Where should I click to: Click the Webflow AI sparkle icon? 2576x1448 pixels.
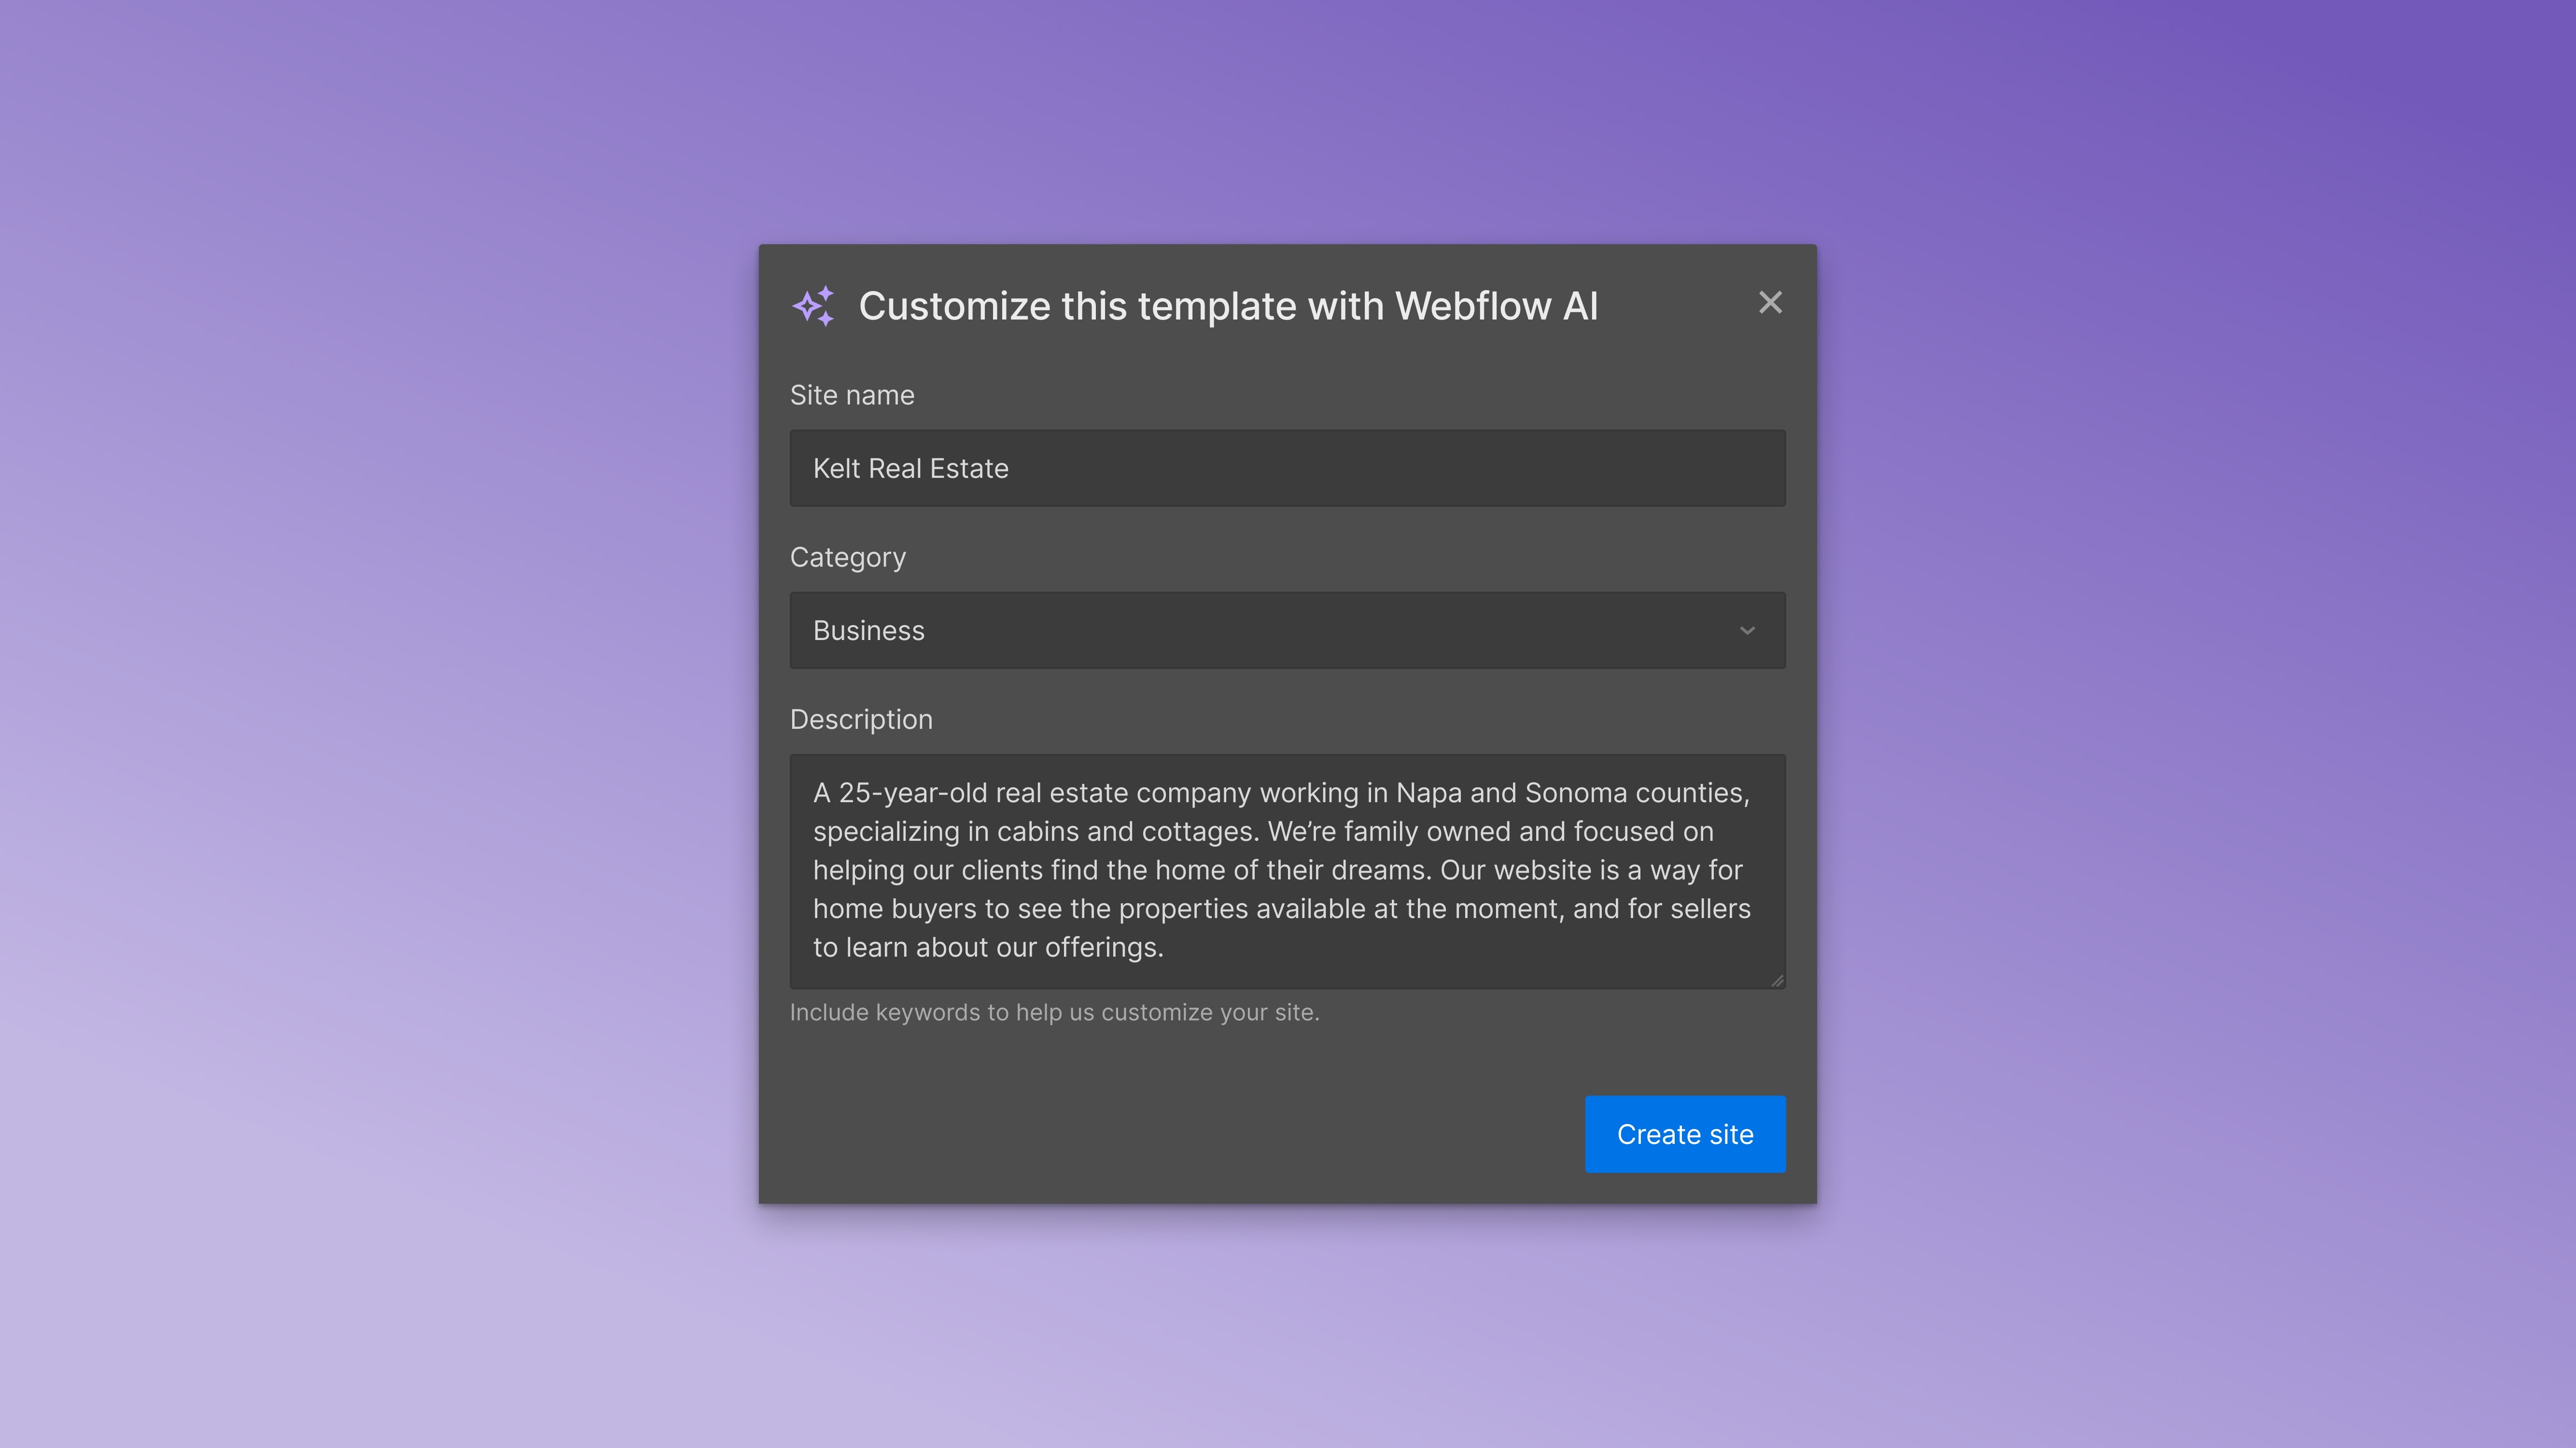(813, 306)
